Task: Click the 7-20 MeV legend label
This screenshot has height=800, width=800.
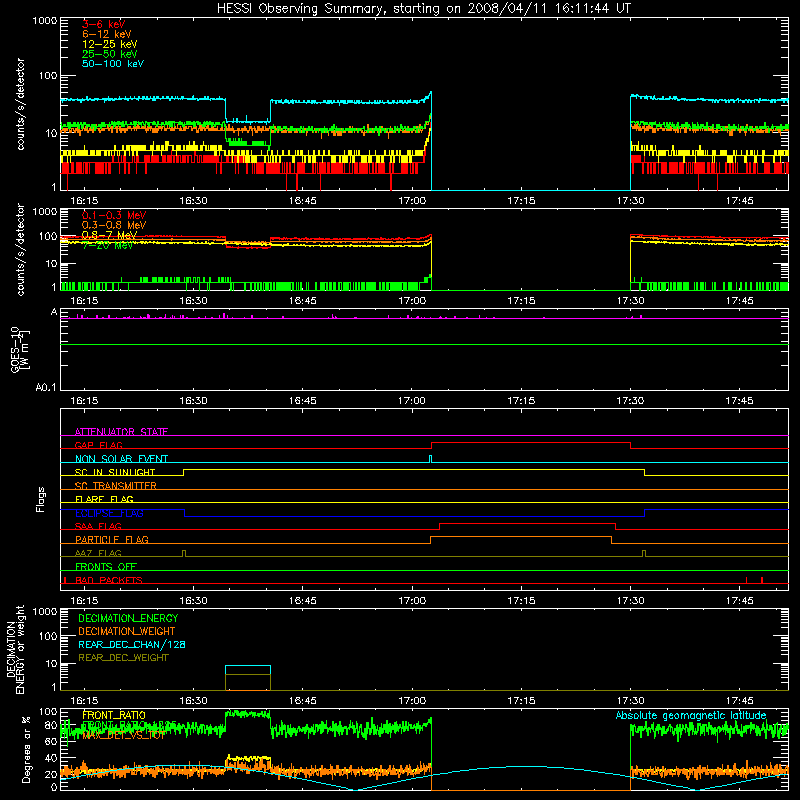Action: [x=107, y=245]
